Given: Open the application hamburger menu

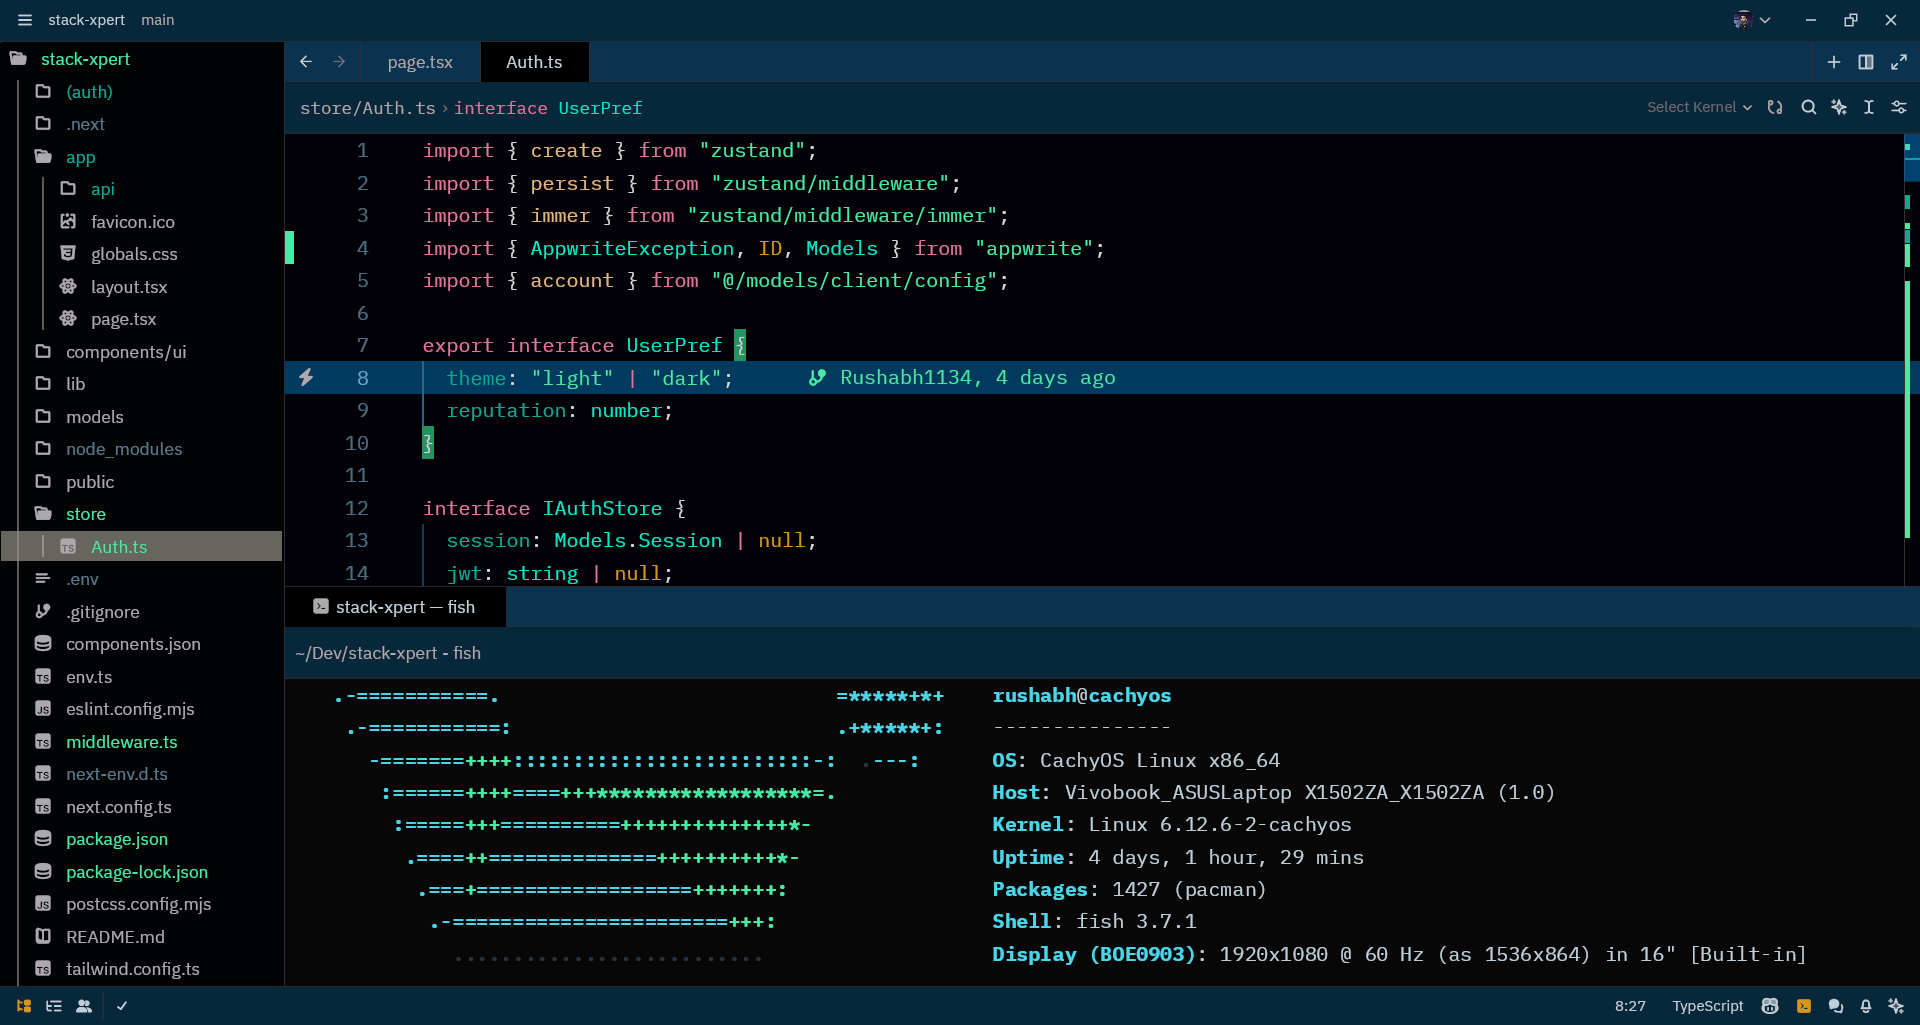Looking at the screenshot, I should click(x=25, y=20).
